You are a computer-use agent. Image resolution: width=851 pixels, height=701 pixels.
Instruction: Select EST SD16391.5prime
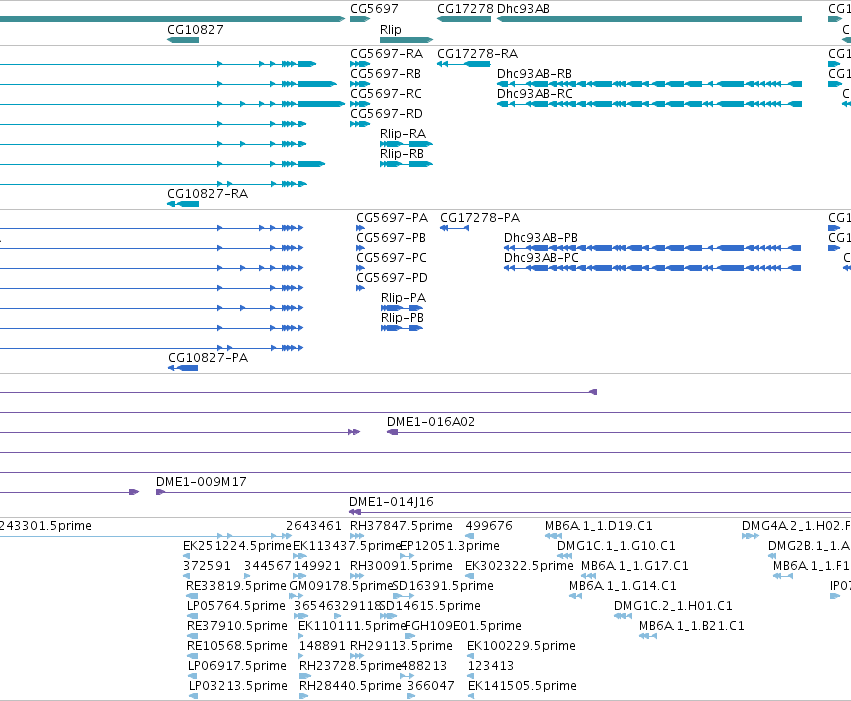[x=443, y=586]
